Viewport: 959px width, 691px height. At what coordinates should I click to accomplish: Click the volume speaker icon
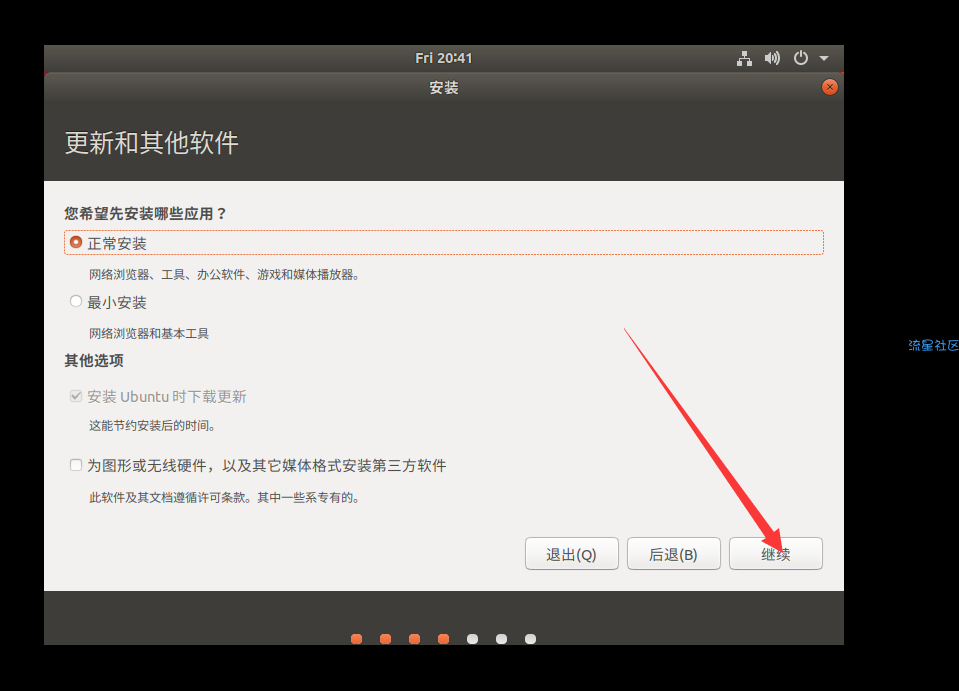pos(772,58)
